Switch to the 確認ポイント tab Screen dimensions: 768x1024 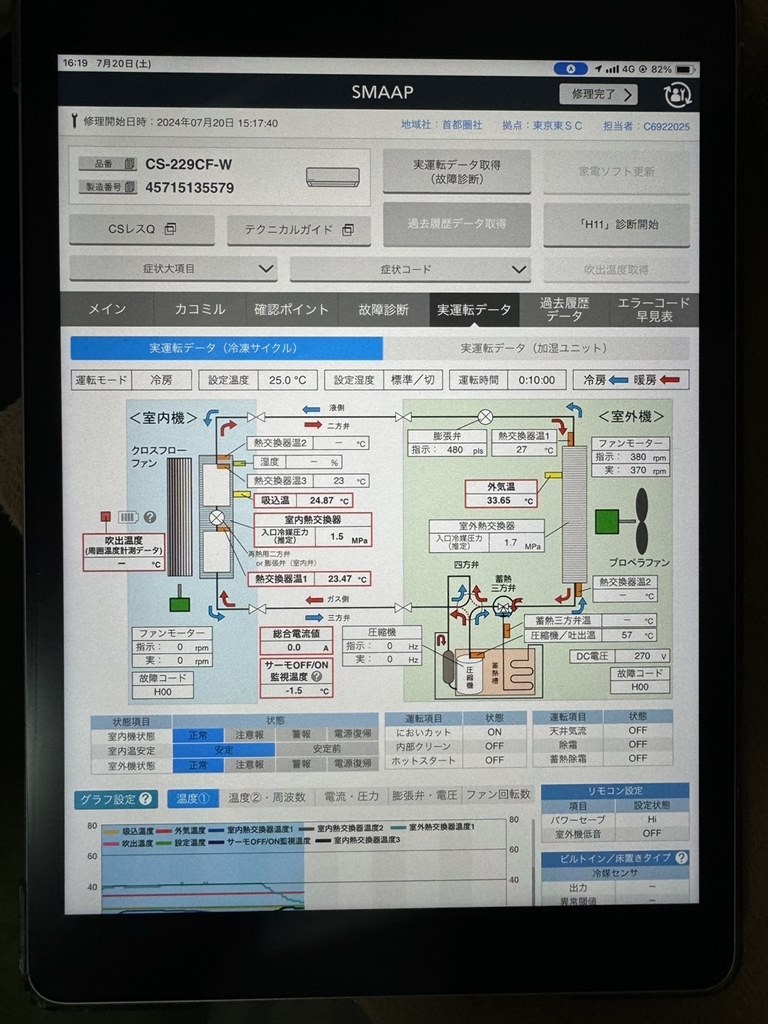(x=291, y=309)
